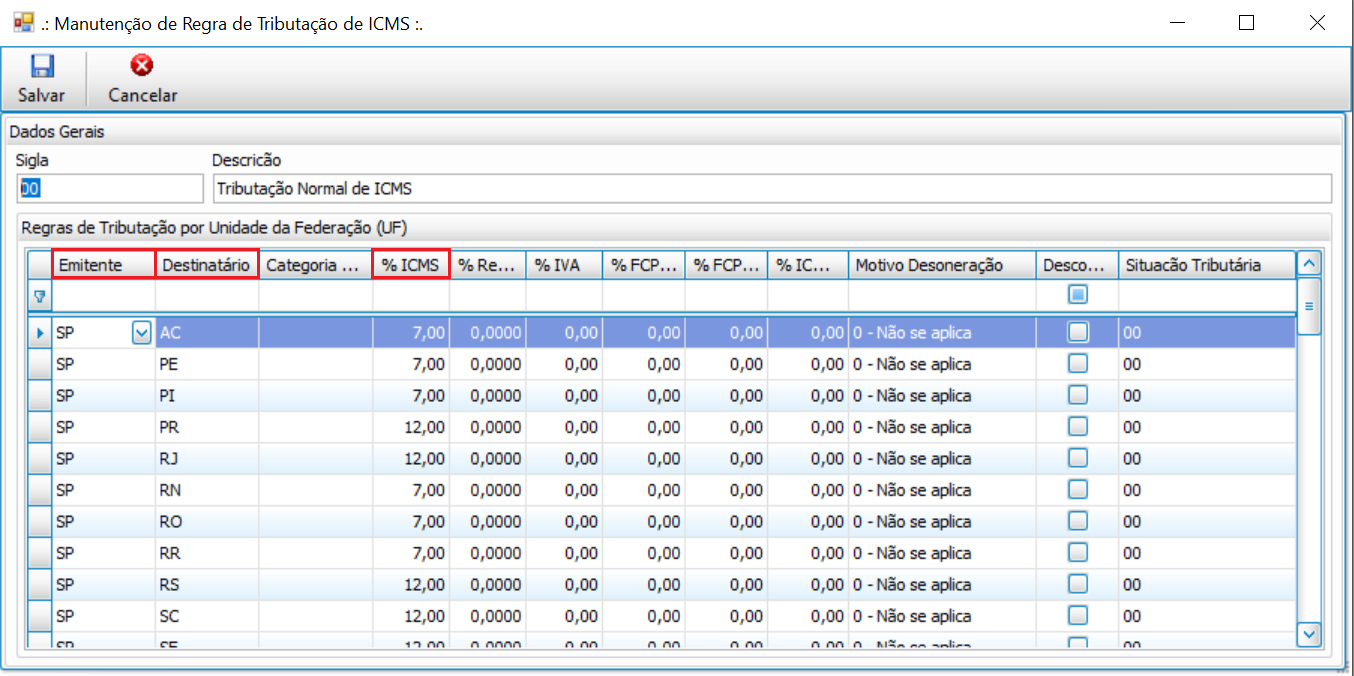
Task: Click Motivo Desoneração cell in the RJ row
Action: click(x=942, y=459)
